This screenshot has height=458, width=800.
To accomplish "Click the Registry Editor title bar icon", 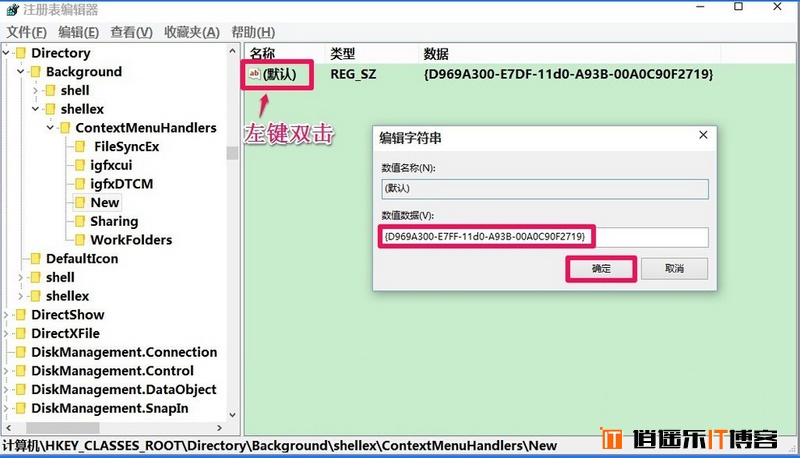I will tap(12, 10).
